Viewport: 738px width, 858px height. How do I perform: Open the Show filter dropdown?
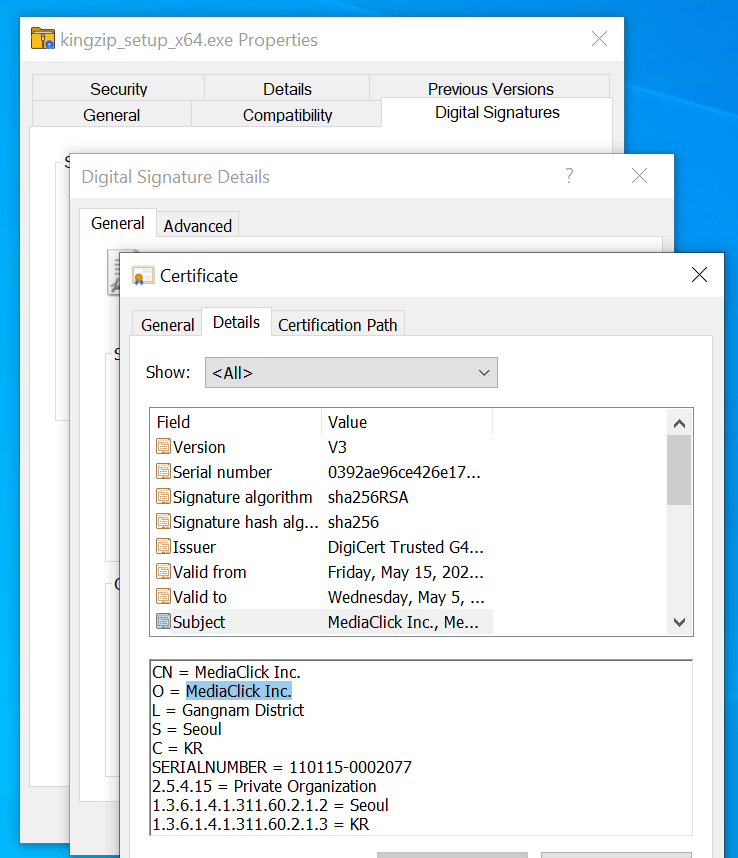351,373
